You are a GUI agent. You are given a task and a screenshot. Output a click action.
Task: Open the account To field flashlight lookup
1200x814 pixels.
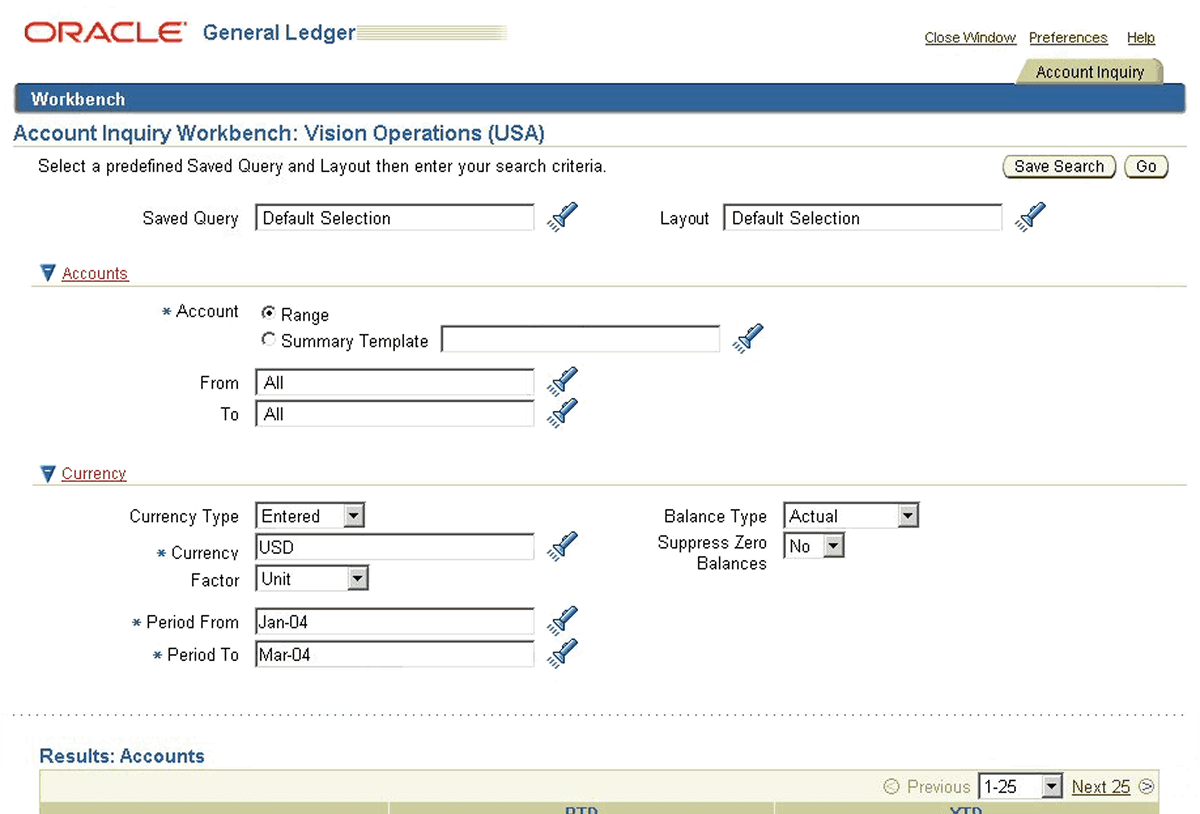click(x=561, y=412)
